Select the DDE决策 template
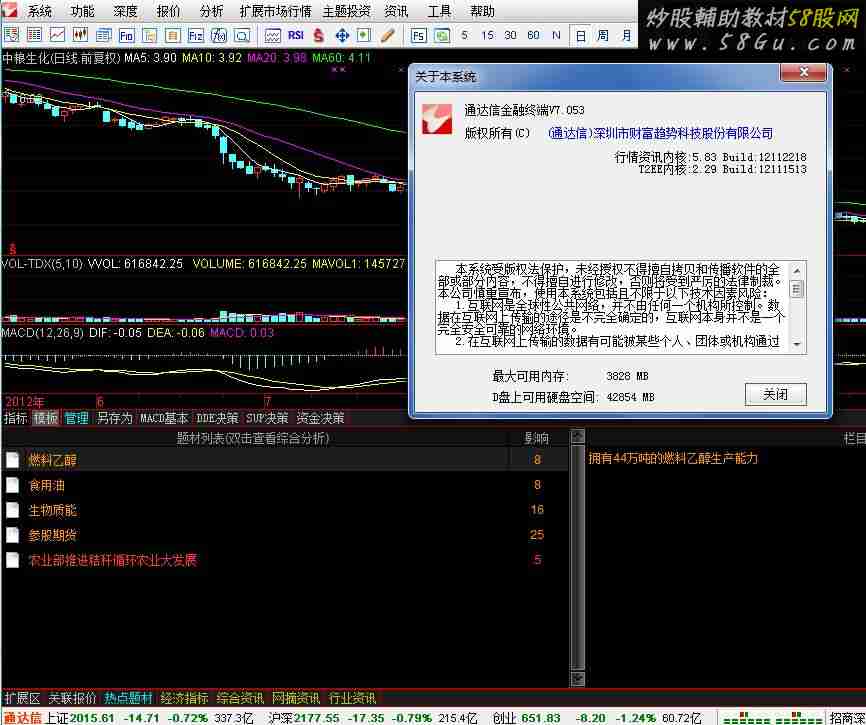 [218, 418]
